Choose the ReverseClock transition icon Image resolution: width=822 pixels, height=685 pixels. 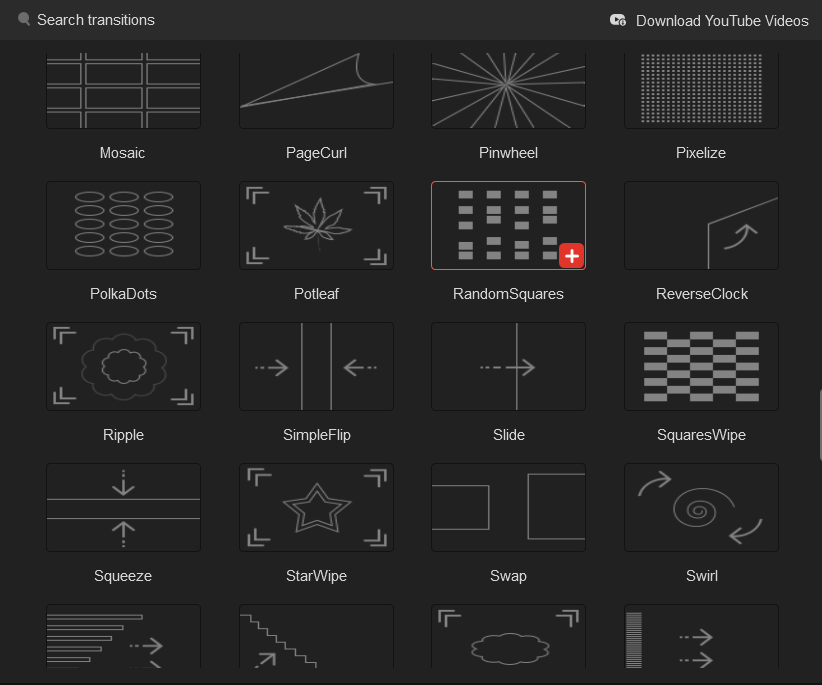pyautogui.click(x=701, y=225)
